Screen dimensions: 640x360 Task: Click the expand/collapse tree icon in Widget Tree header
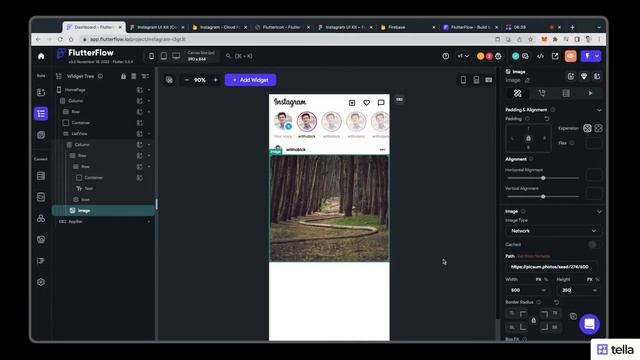(145, 76)
